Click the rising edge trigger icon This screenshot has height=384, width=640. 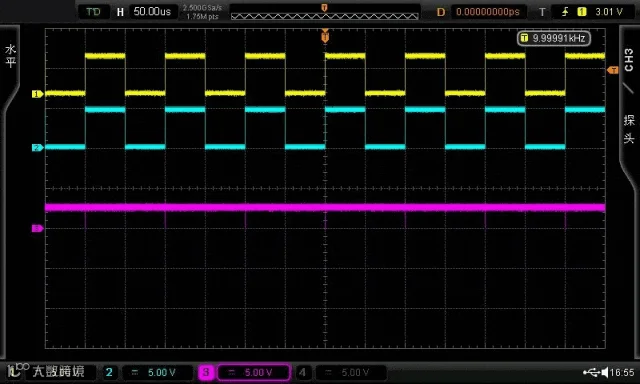click(x=565, y=12)
